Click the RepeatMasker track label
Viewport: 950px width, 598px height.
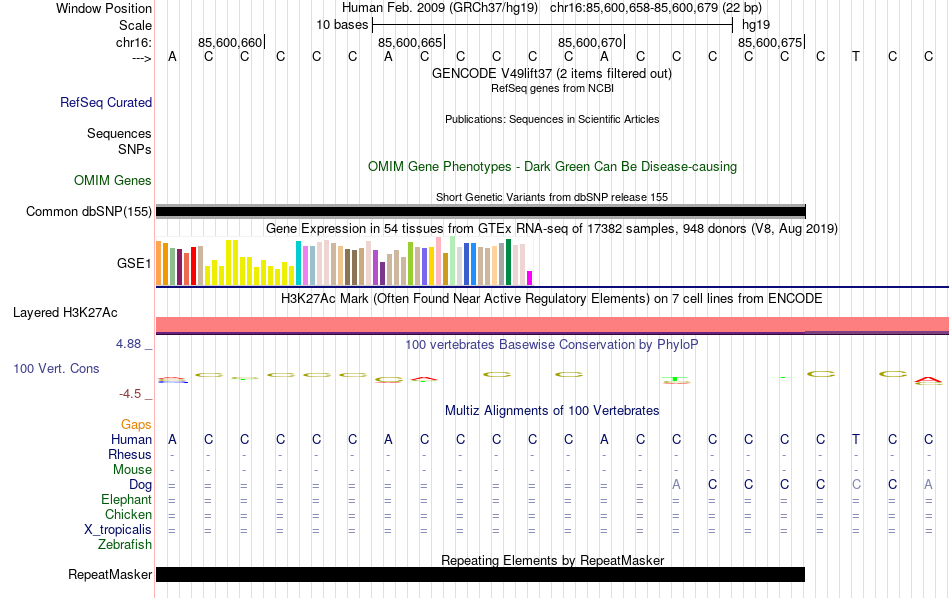tap(110, 574)
